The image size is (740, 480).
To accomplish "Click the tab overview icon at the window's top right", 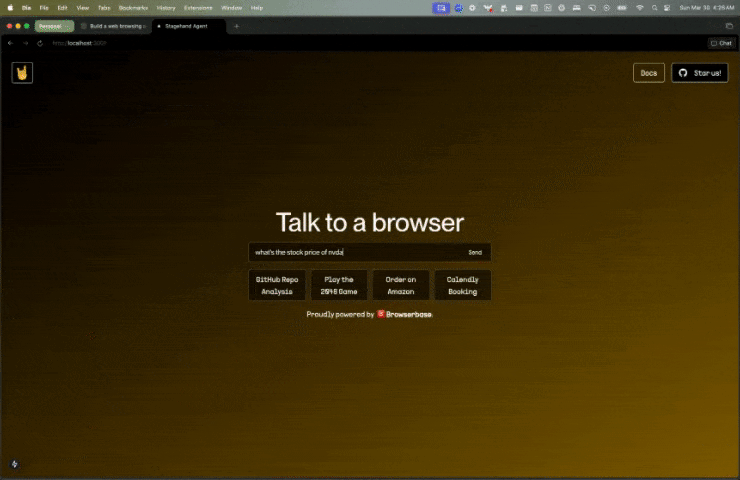I will [729, 26].
